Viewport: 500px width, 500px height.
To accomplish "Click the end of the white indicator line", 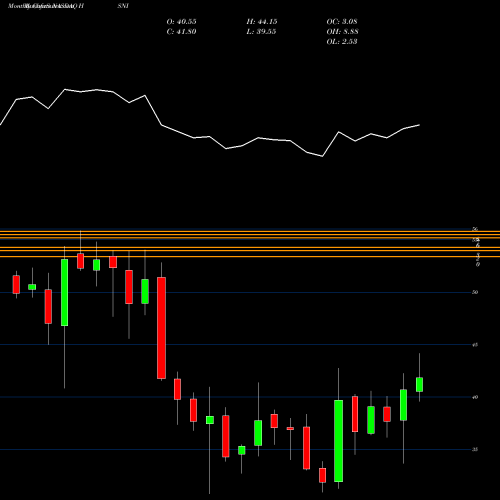I will point(419,125).
